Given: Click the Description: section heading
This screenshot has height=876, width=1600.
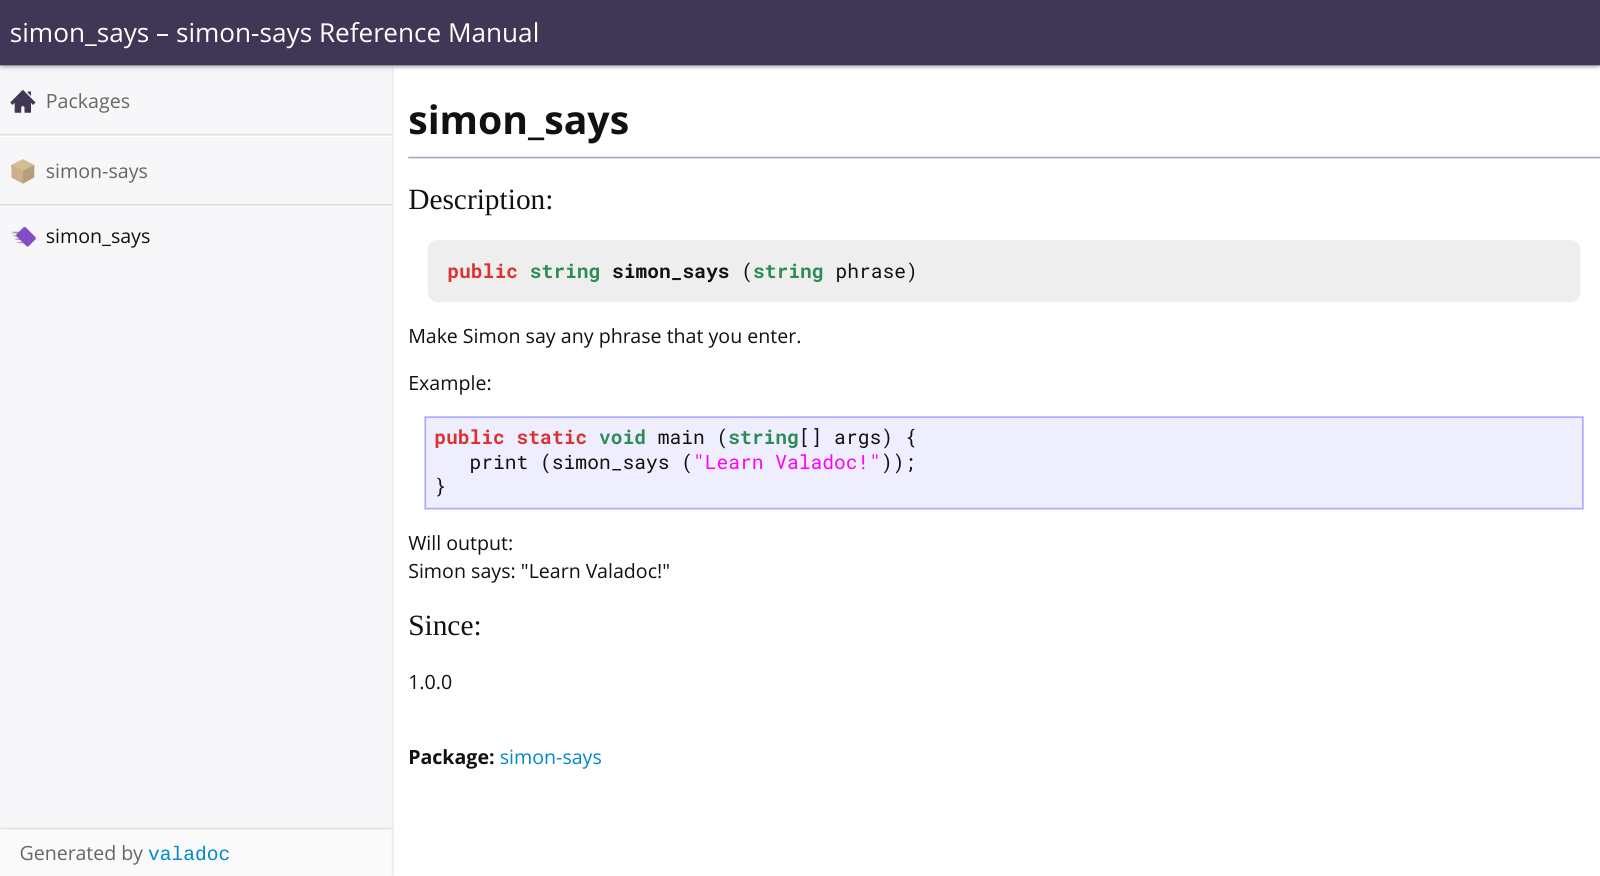Looking at the screenshot, I should pyautogui.click(x=480, y=200).
